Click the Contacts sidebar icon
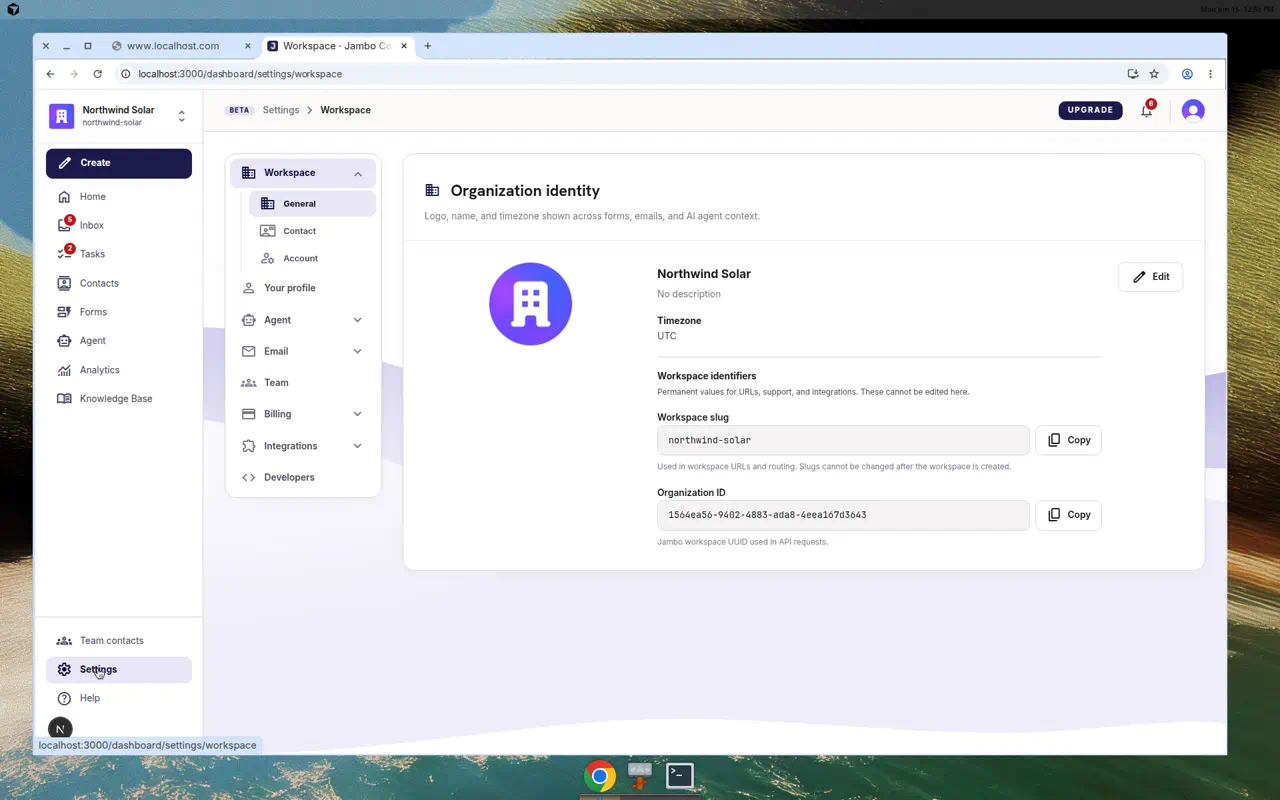 [x=64, y=283]
